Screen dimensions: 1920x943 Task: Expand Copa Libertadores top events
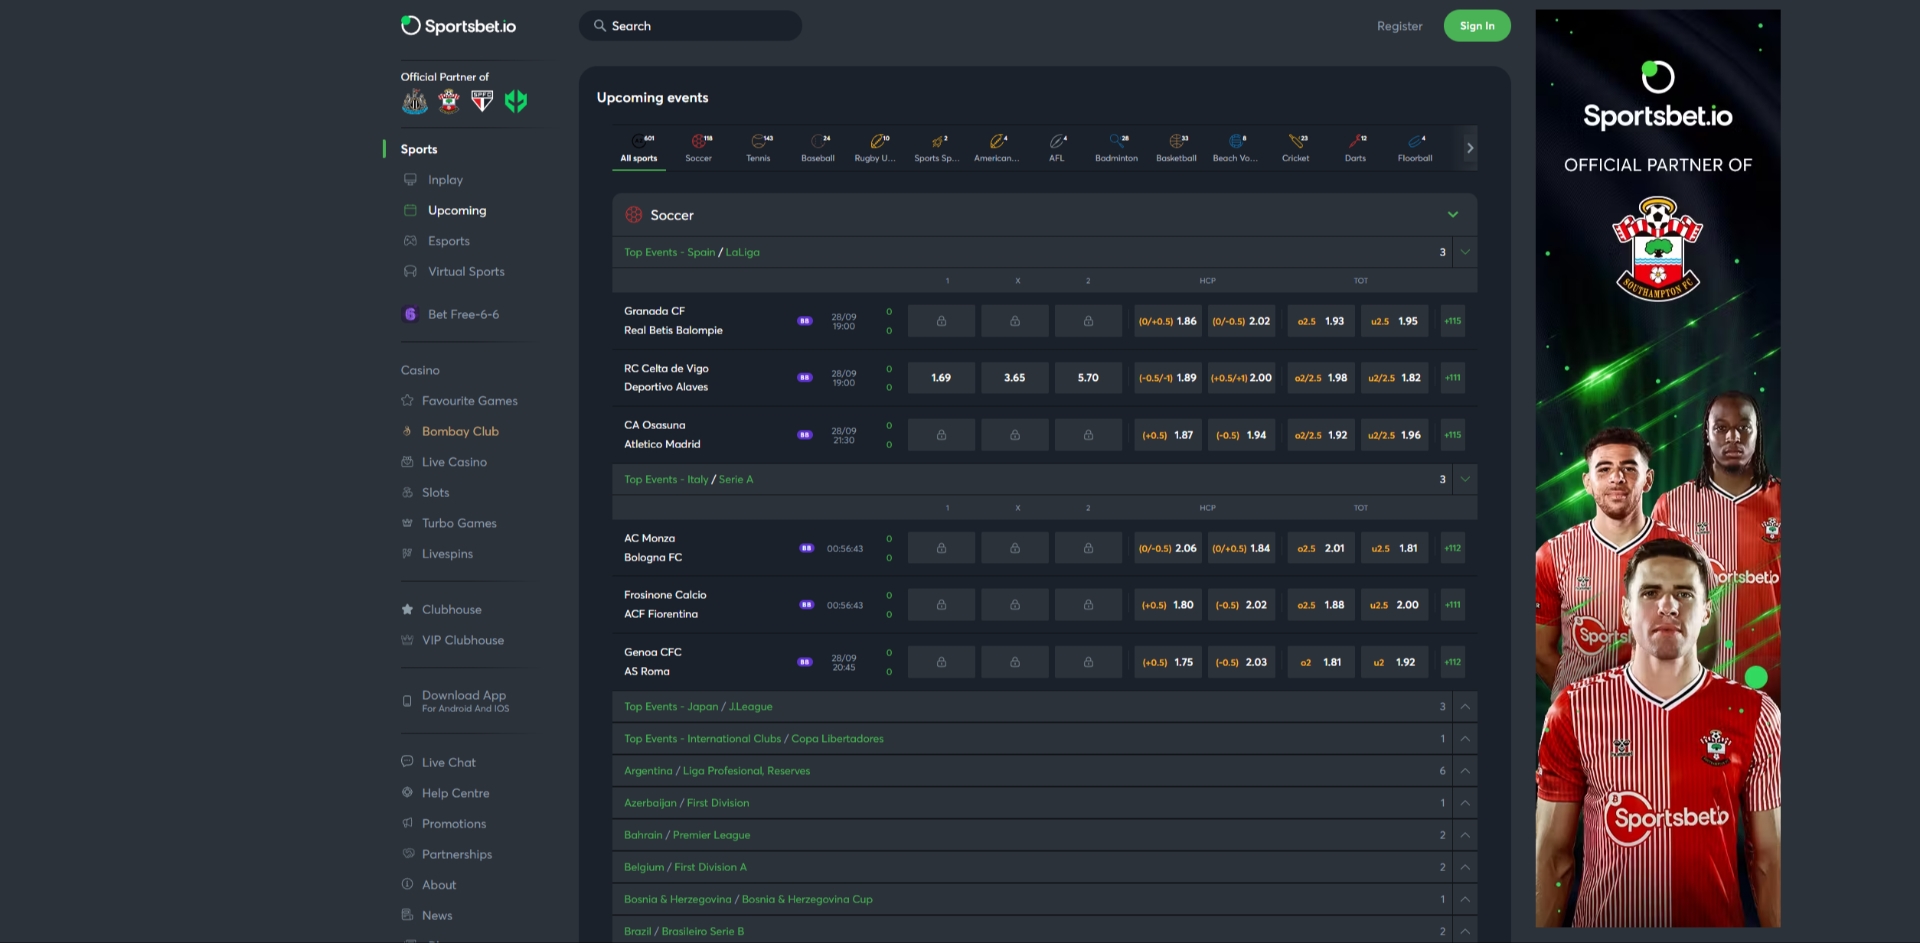pos(1465,738)
